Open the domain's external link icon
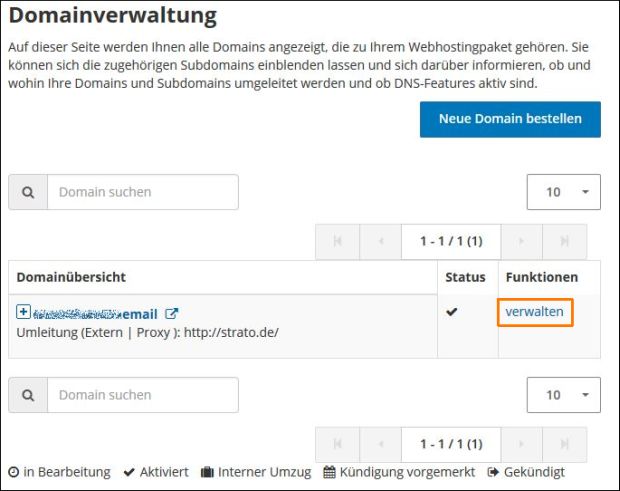The height and width of the screenshot is (491, 620). [171, 313]
